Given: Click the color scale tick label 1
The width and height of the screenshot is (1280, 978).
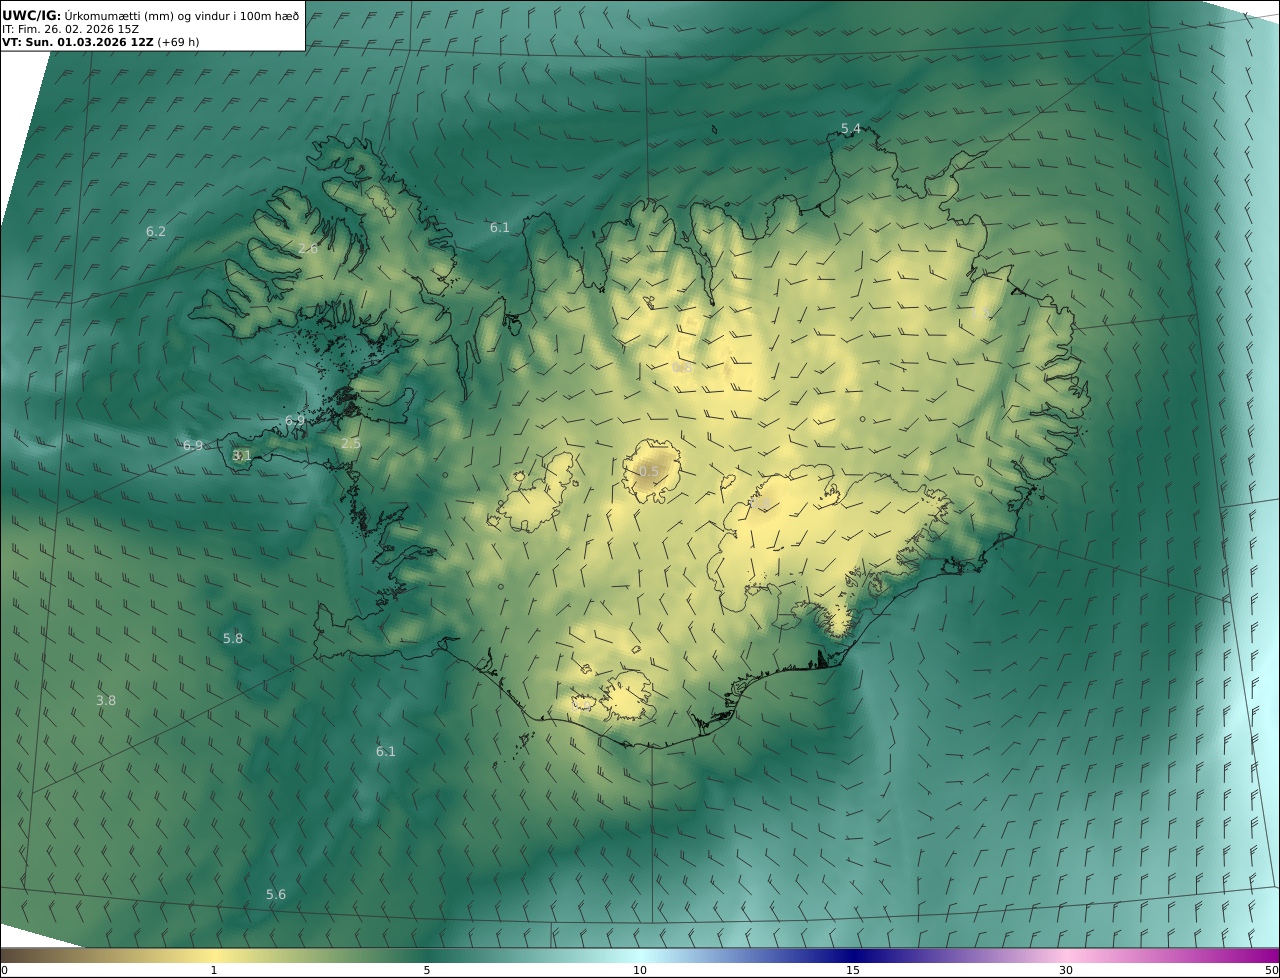Looking at the screenshot, I should point(214,970).
